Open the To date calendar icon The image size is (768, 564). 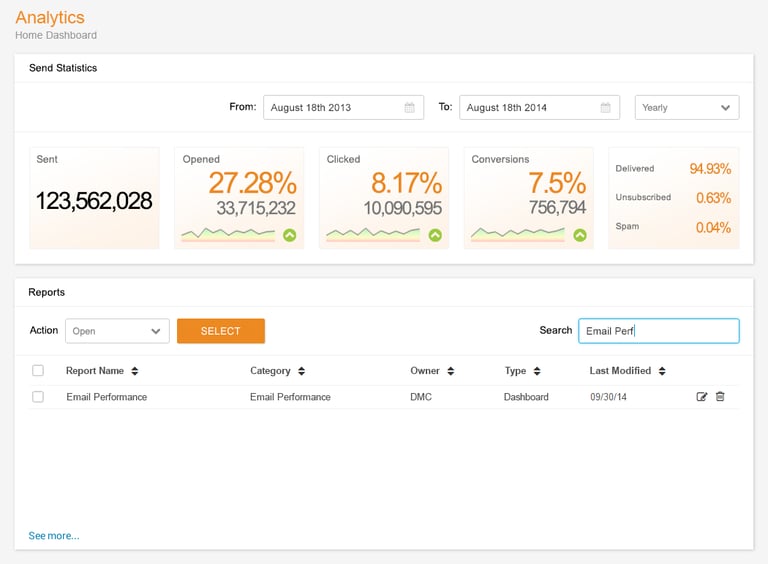[605, 107]
